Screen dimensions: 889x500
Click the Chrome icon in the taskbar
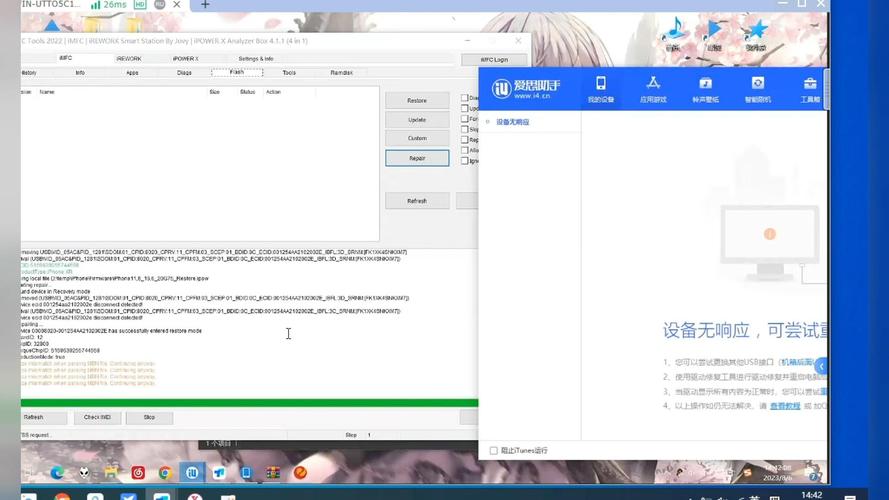click(x=165, y=473)
